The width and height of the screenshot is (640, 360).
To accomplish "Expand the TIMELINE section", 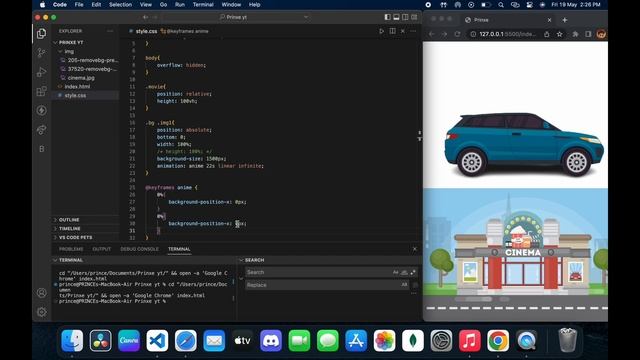I will (69, 229).
